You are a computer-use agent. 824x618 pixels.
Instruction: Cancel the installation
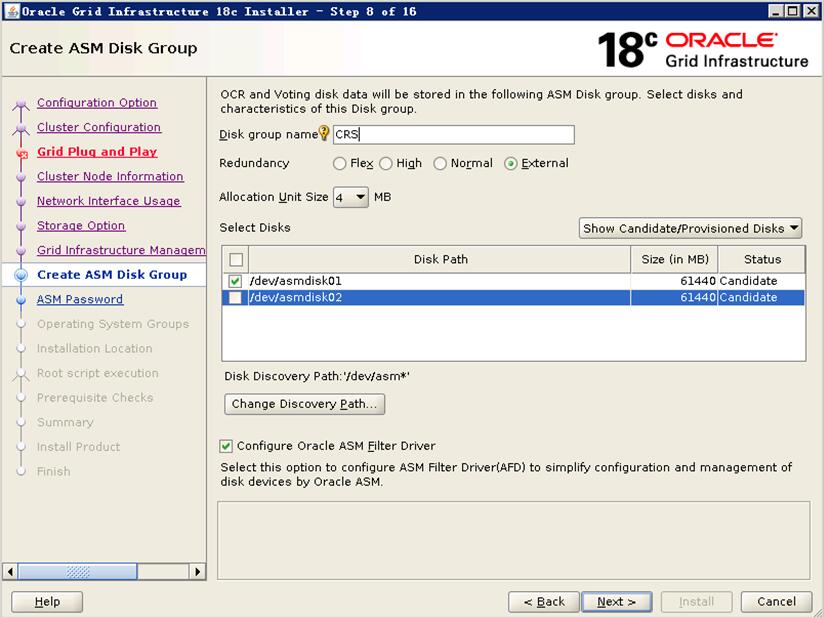pos(776,602)
